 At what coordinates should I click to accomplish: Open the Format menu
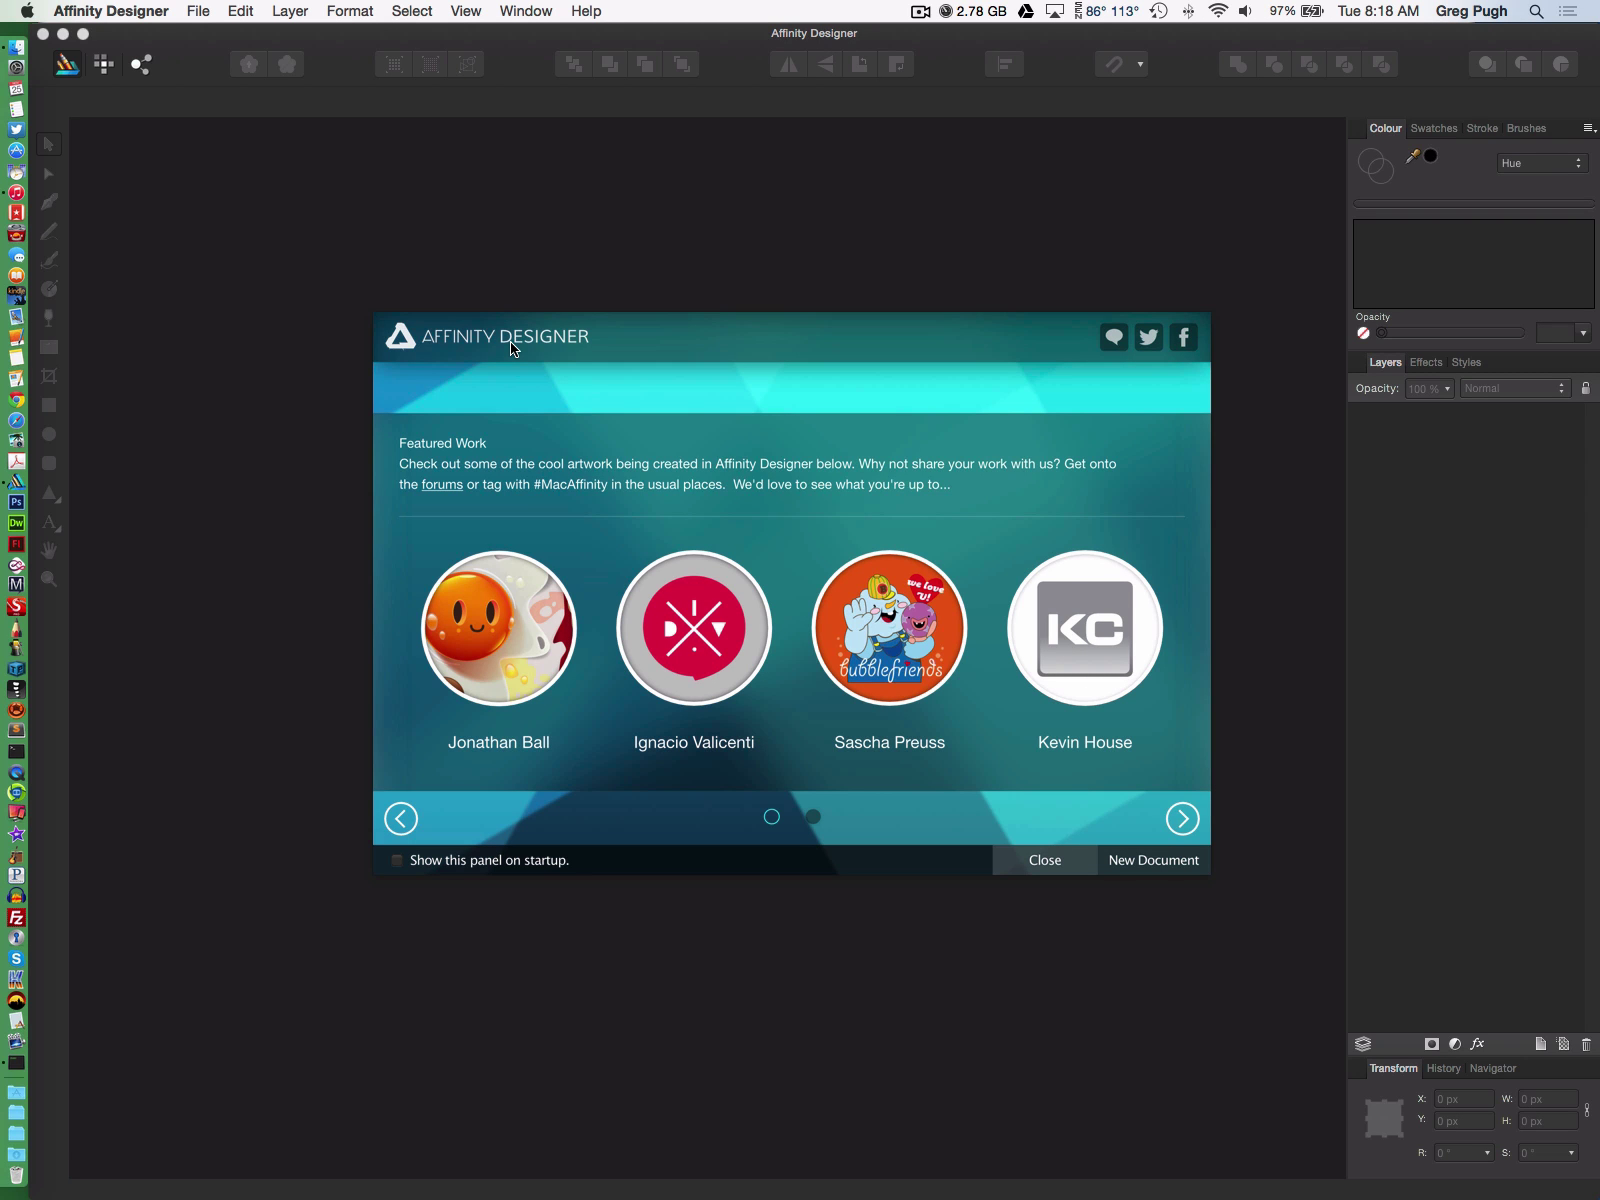click(x=350, y=11)
